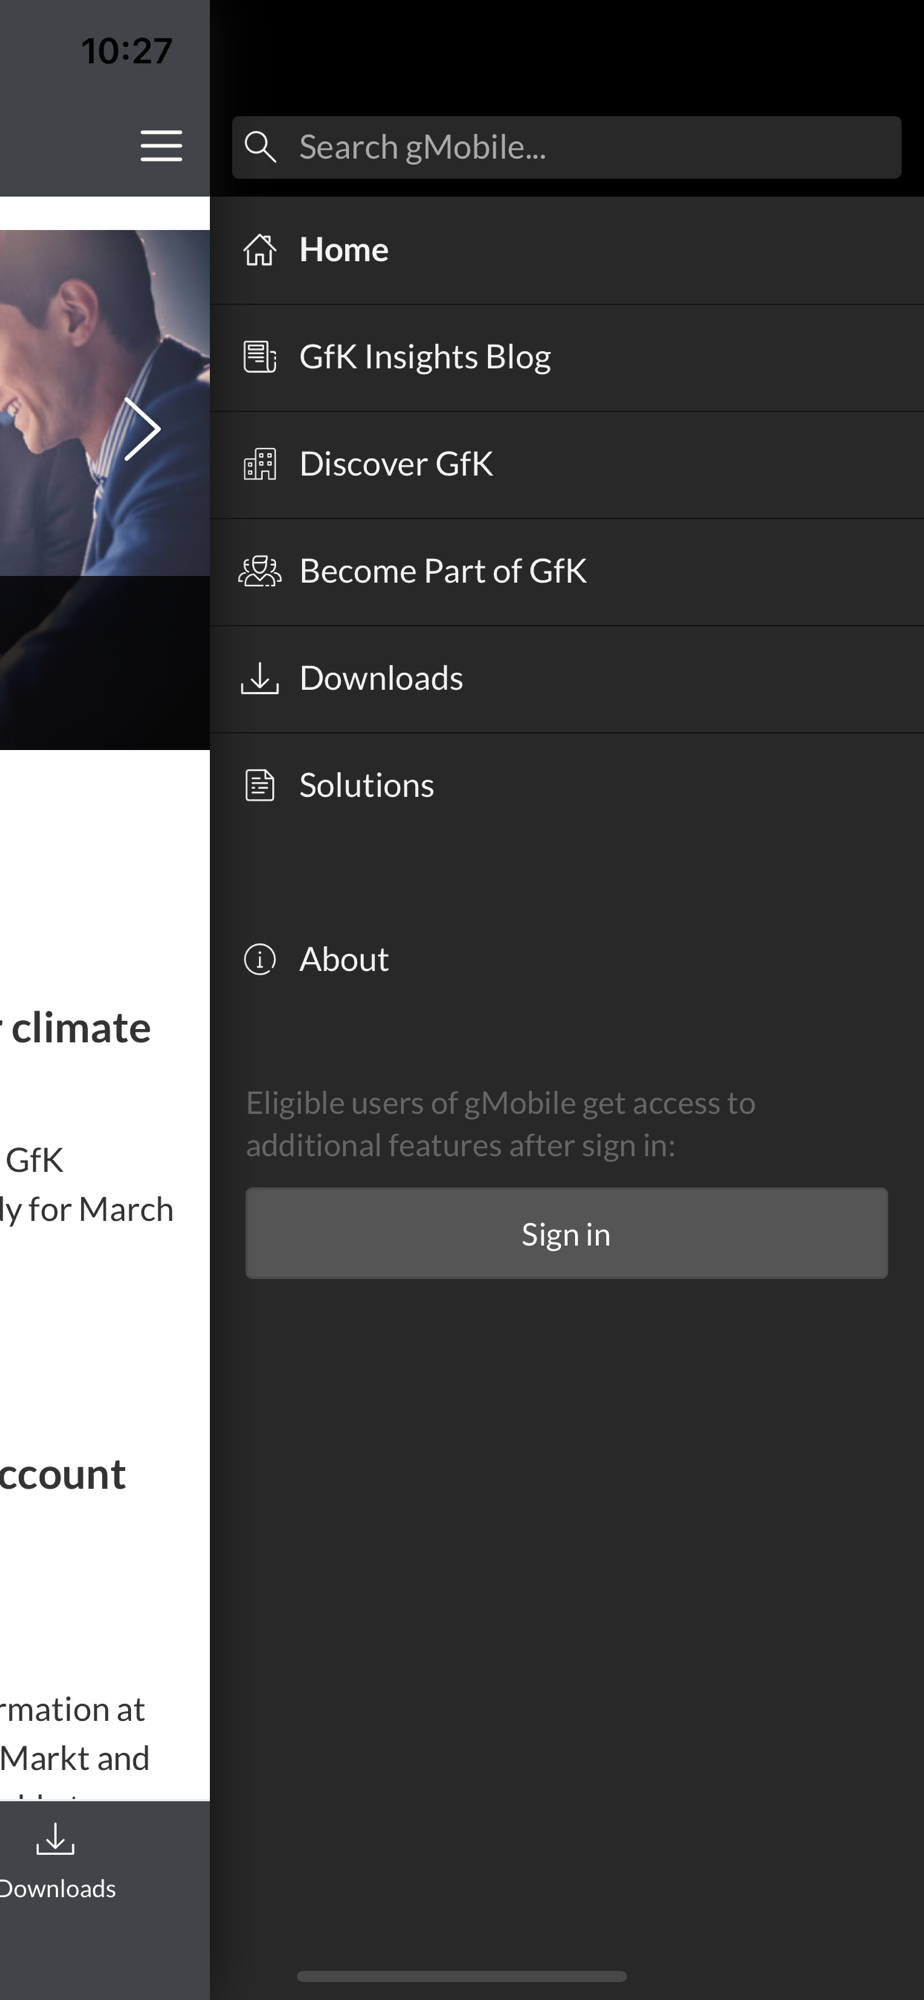This screenshot has height=2000, width=924.
Task: Click the Downloads arrow icon in menu
Action: (x=260, y=678)
